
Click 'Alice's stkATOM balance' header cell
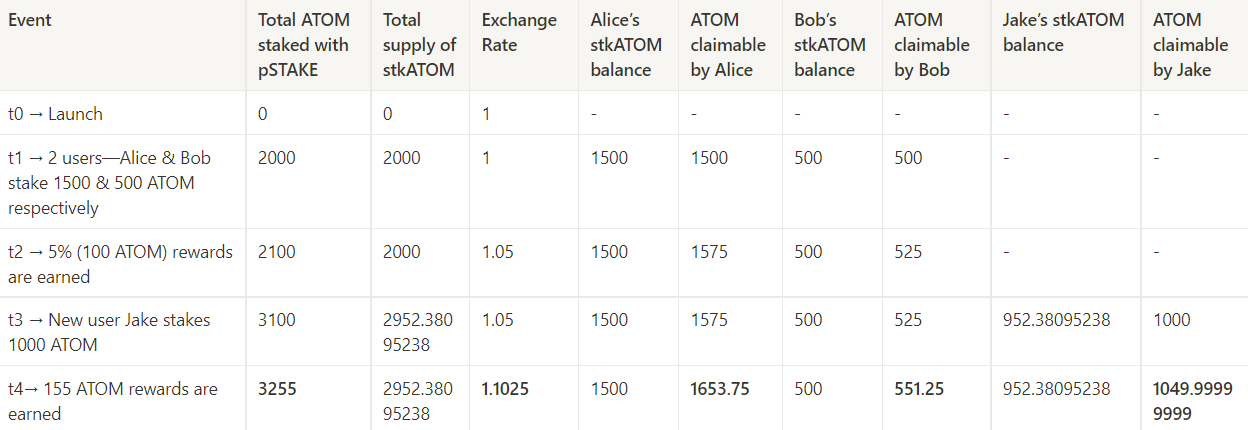pyautogui.click(x=626, y=45)
